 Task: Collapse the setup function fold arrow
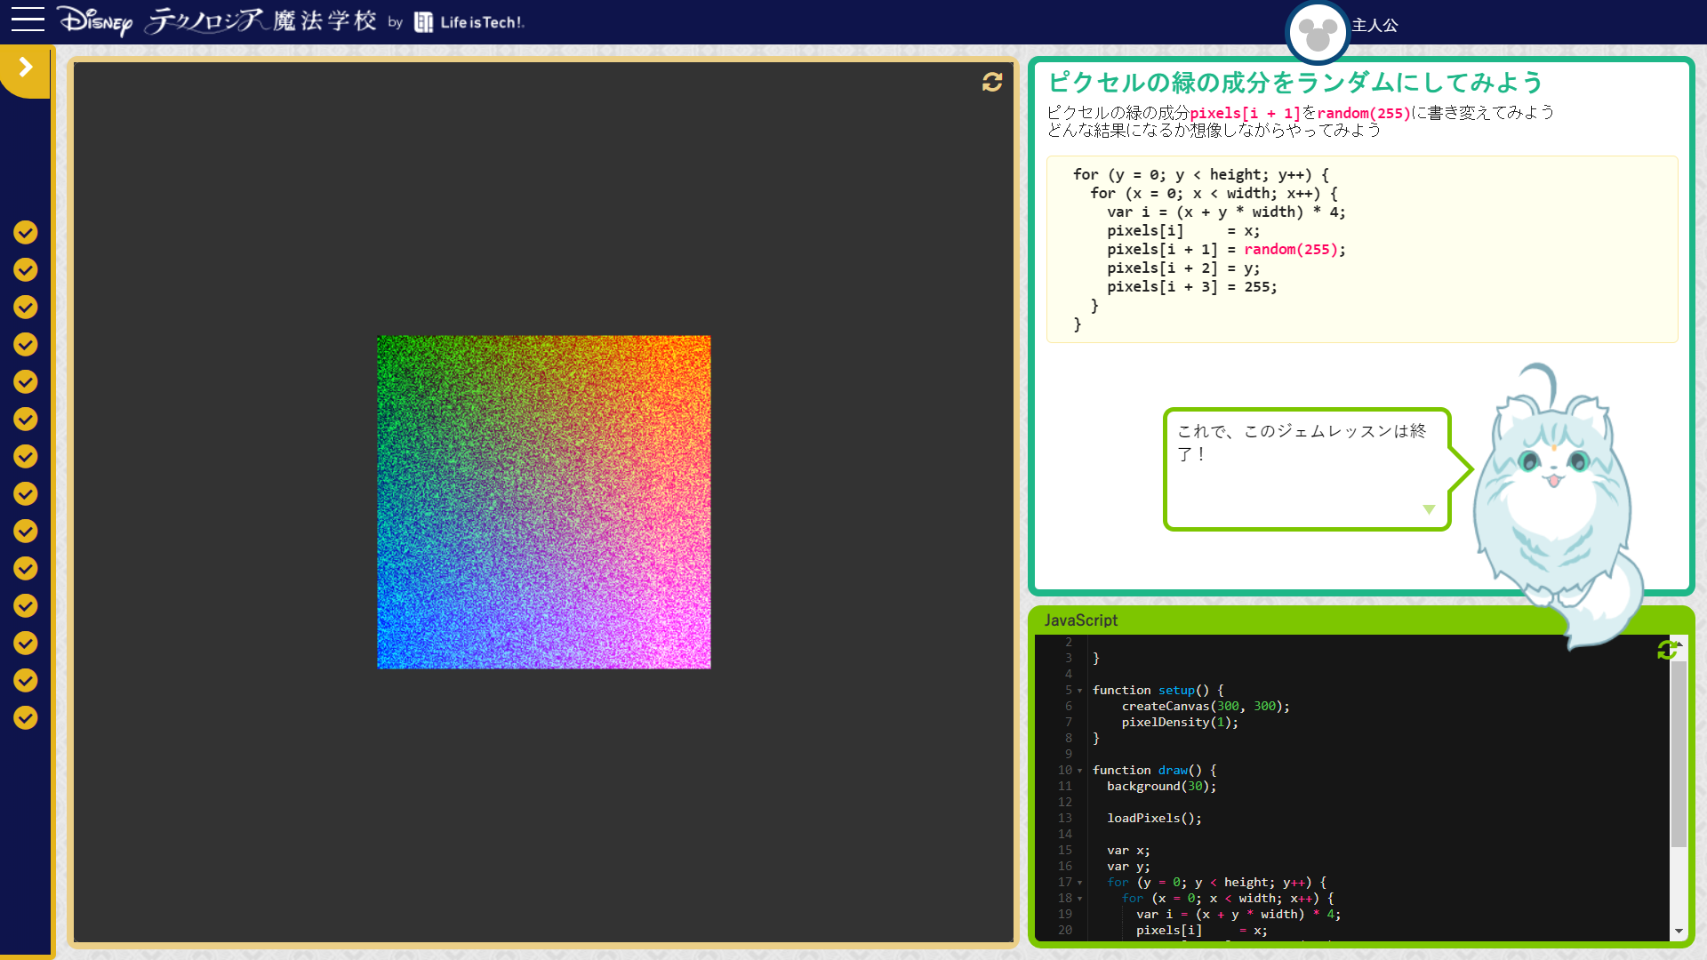click(1080, 691)
